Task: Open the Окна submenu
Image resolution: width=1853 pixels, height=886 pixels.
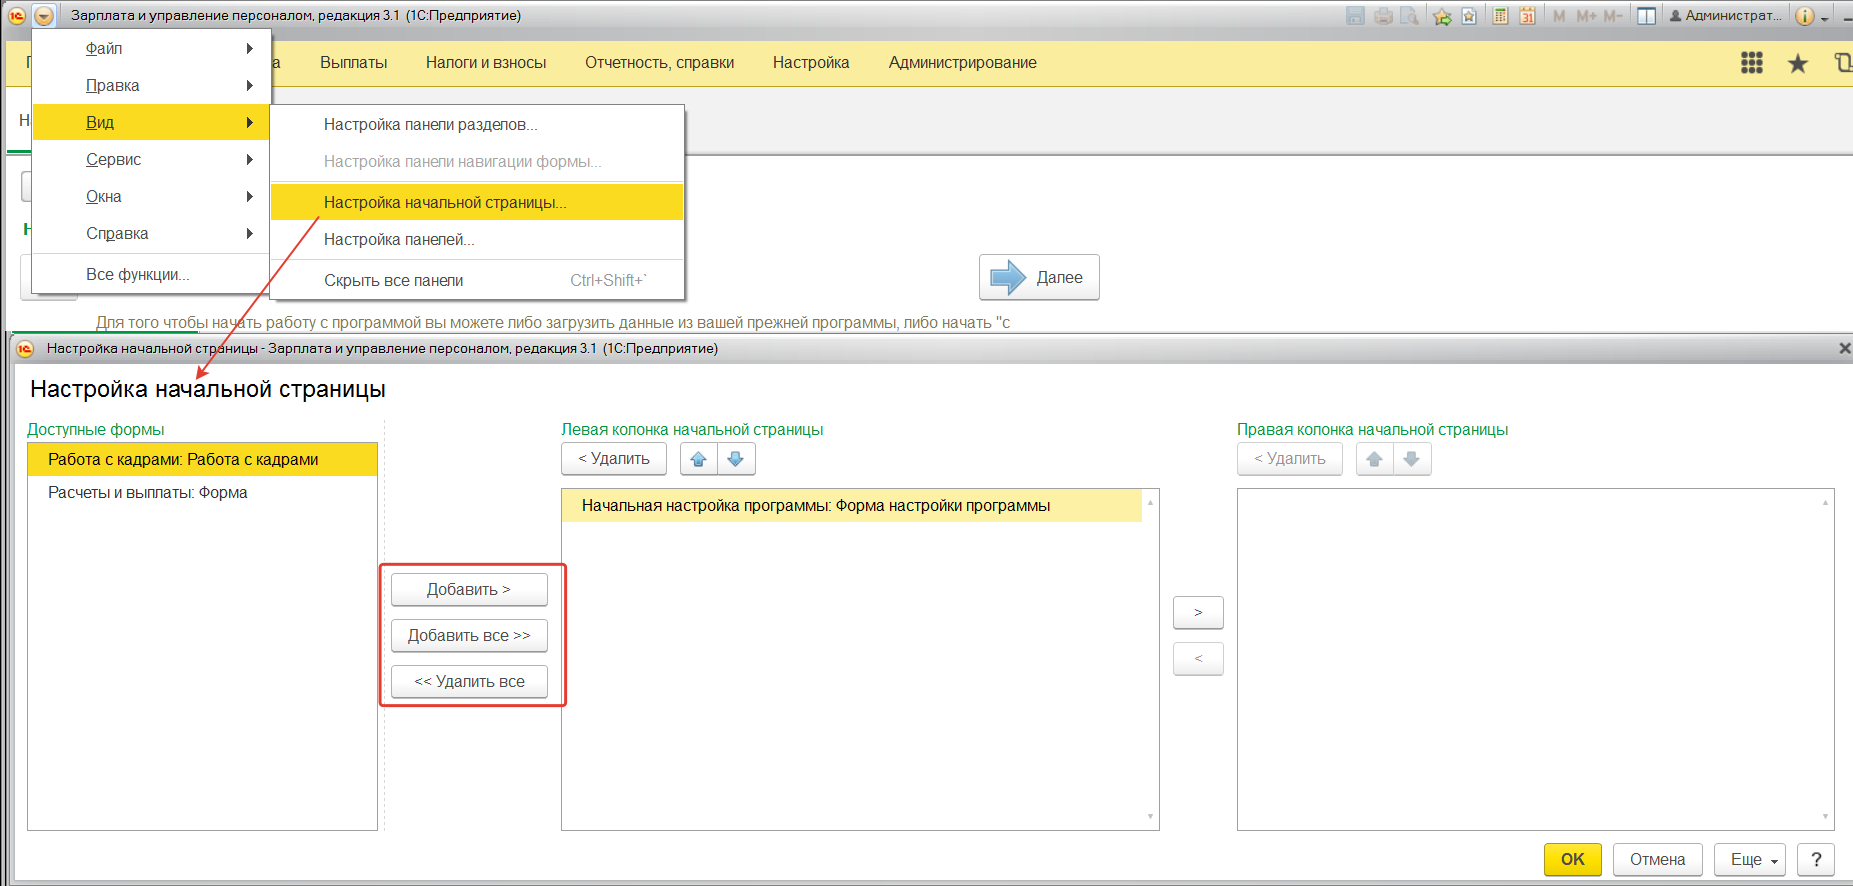Action: (x=152, y=196)
